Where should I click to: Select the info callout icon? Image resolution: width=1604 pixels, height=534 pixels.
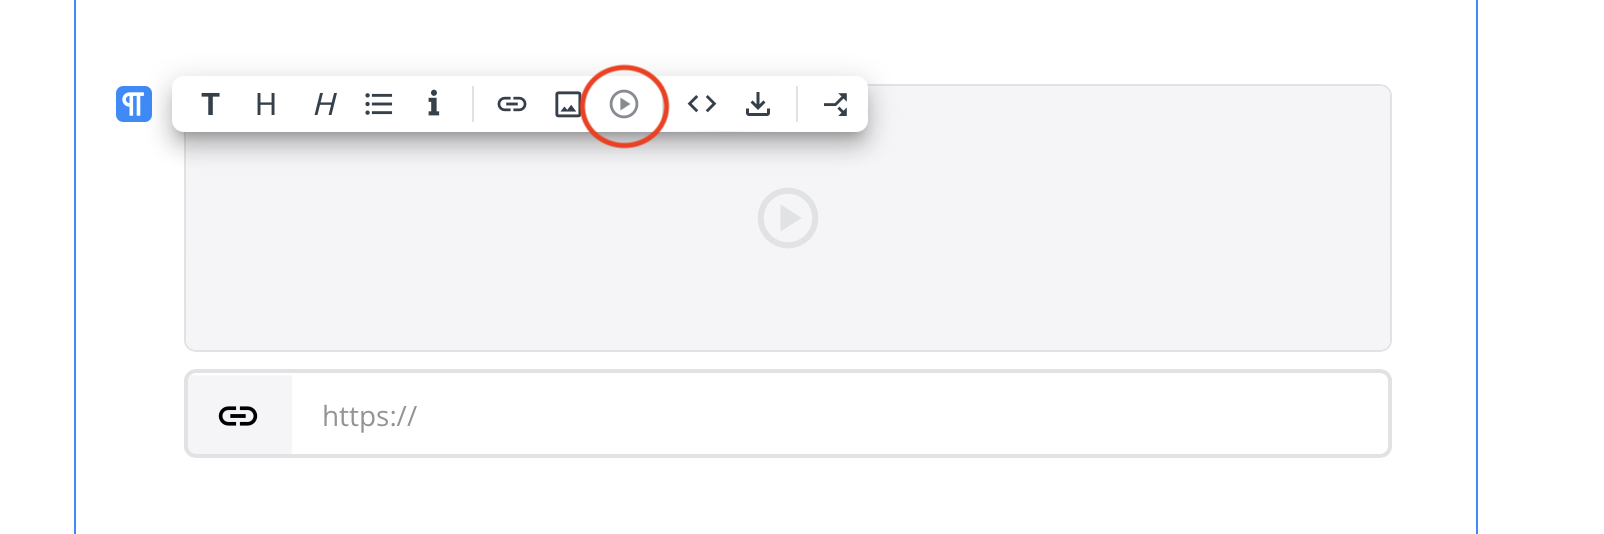coord(433,103)
